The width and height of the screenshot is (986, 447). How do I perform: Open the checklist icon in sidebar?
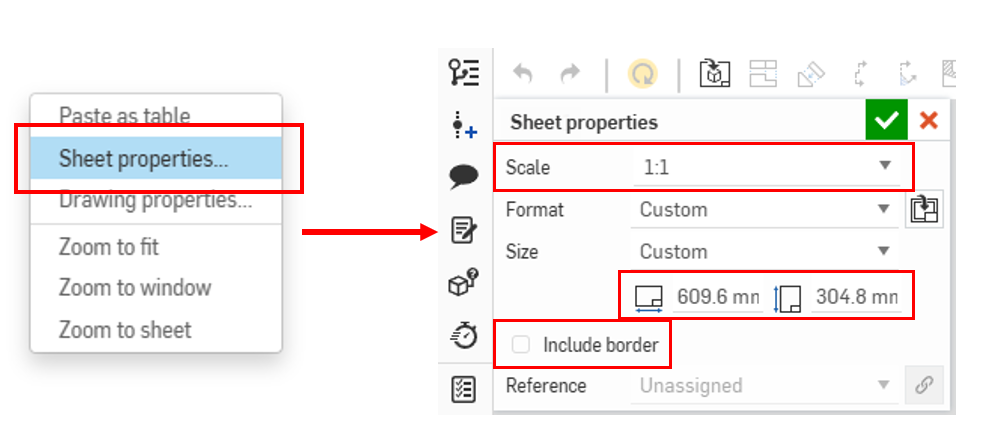(464, 389)
